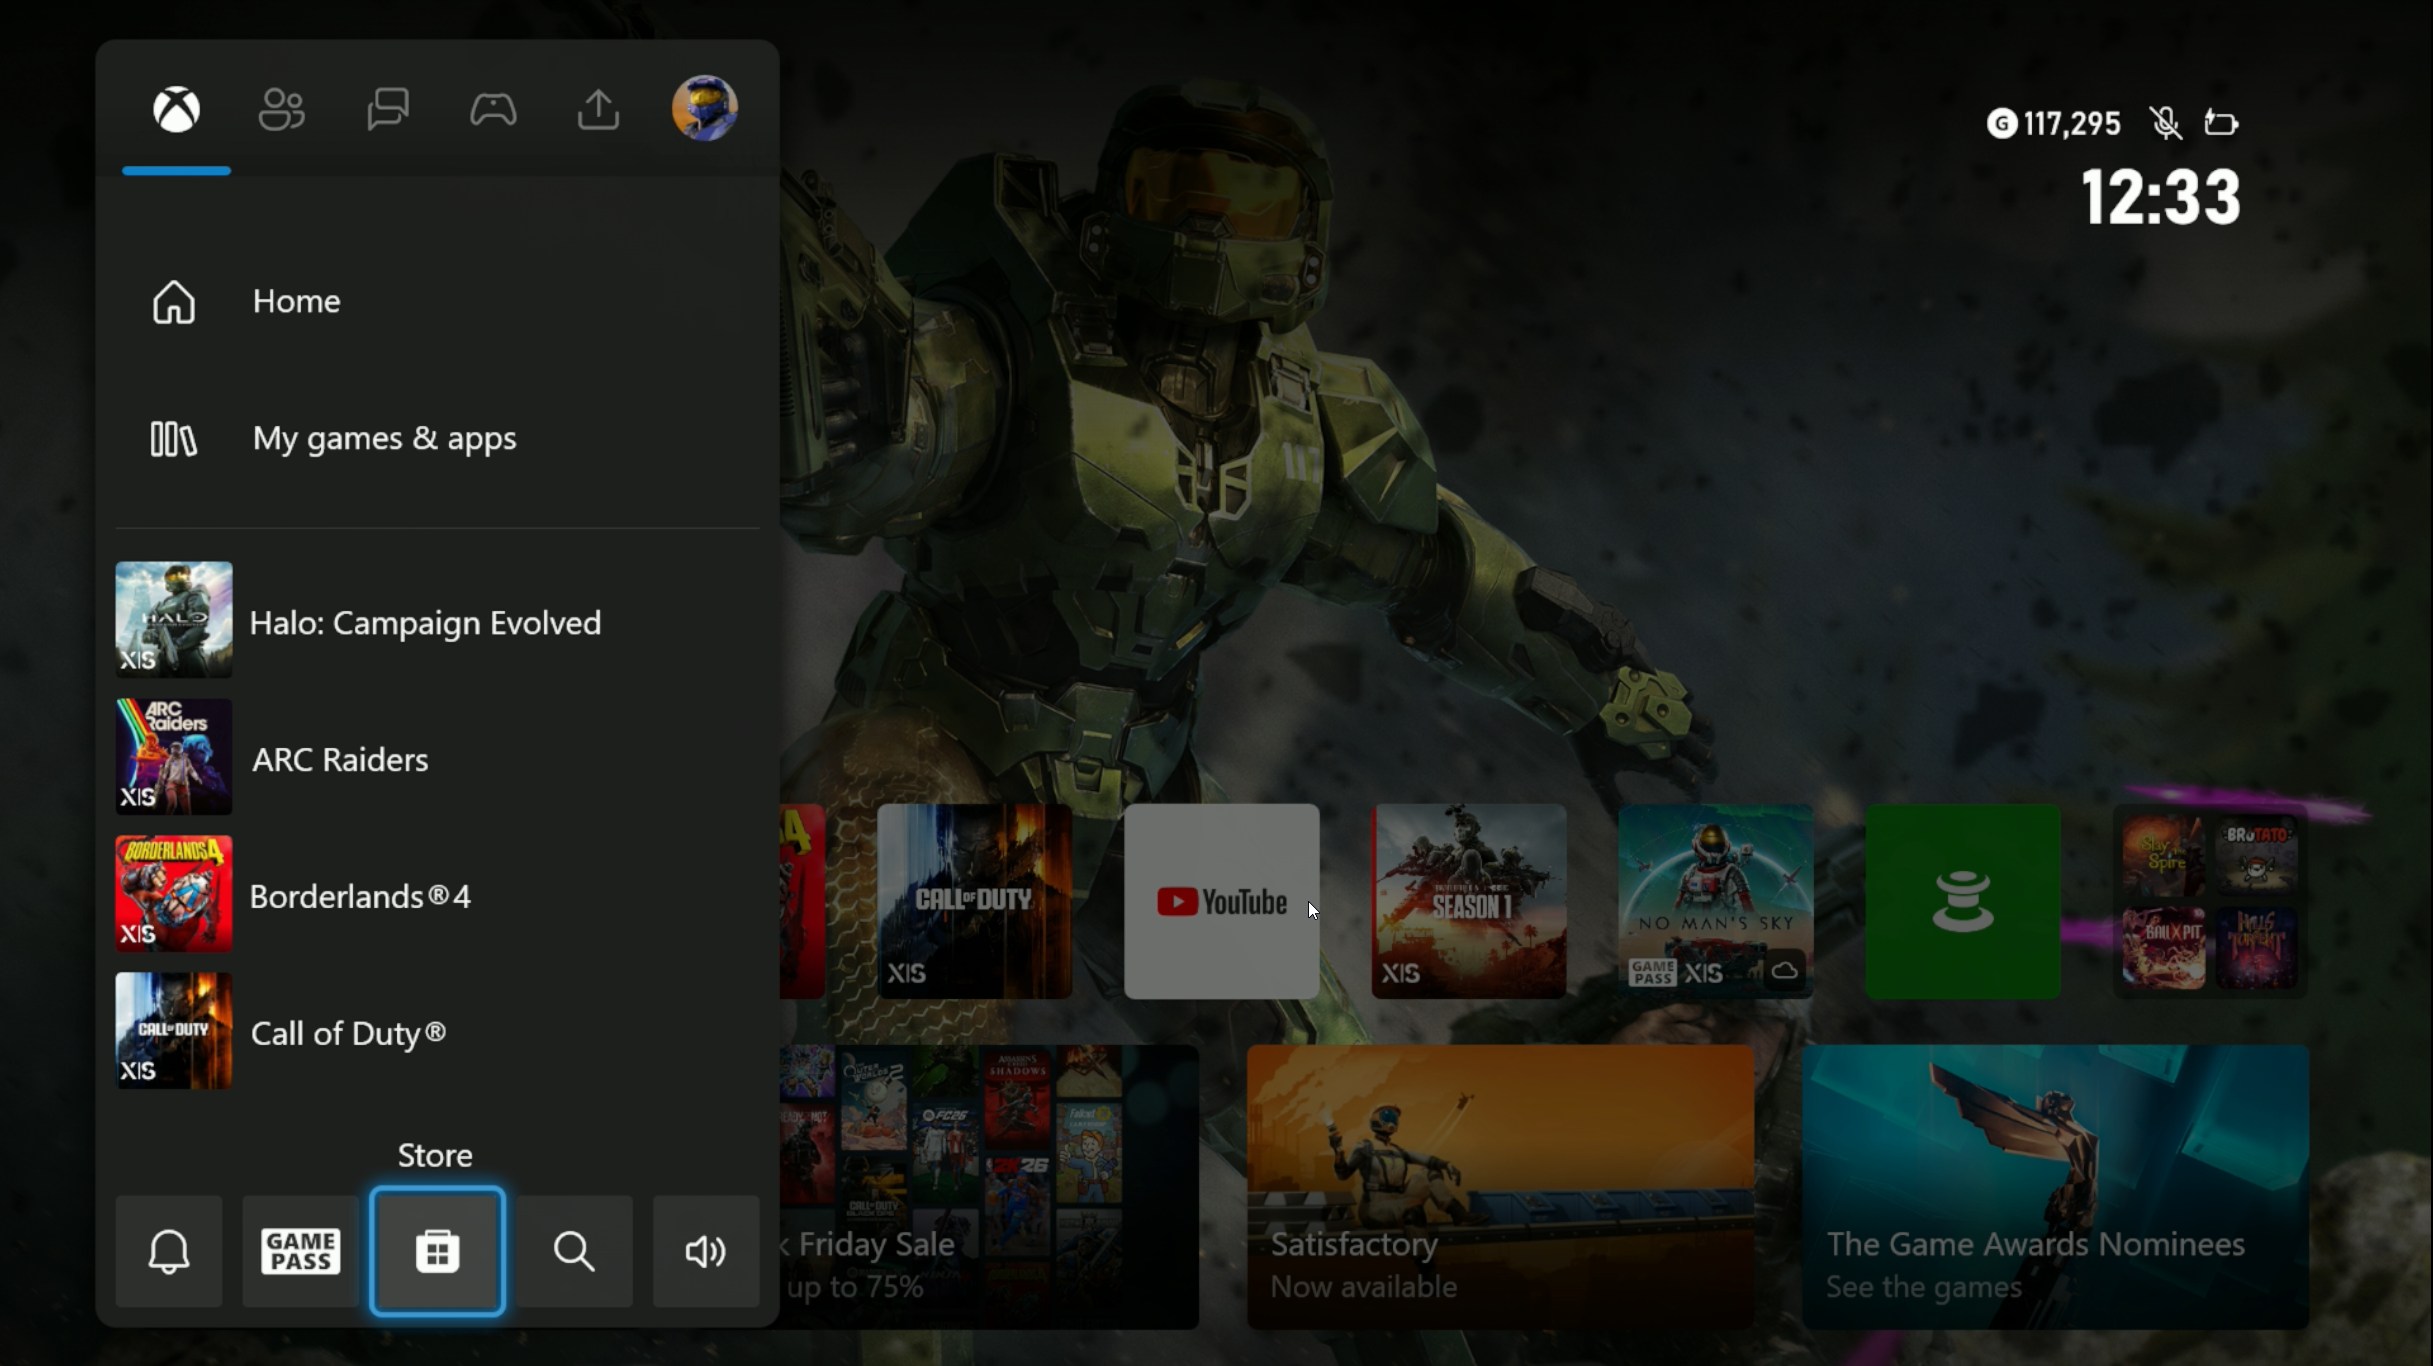Switch to the People tab
The height and width of the screenshot is (1366, 2433).
tap(281, 109)
